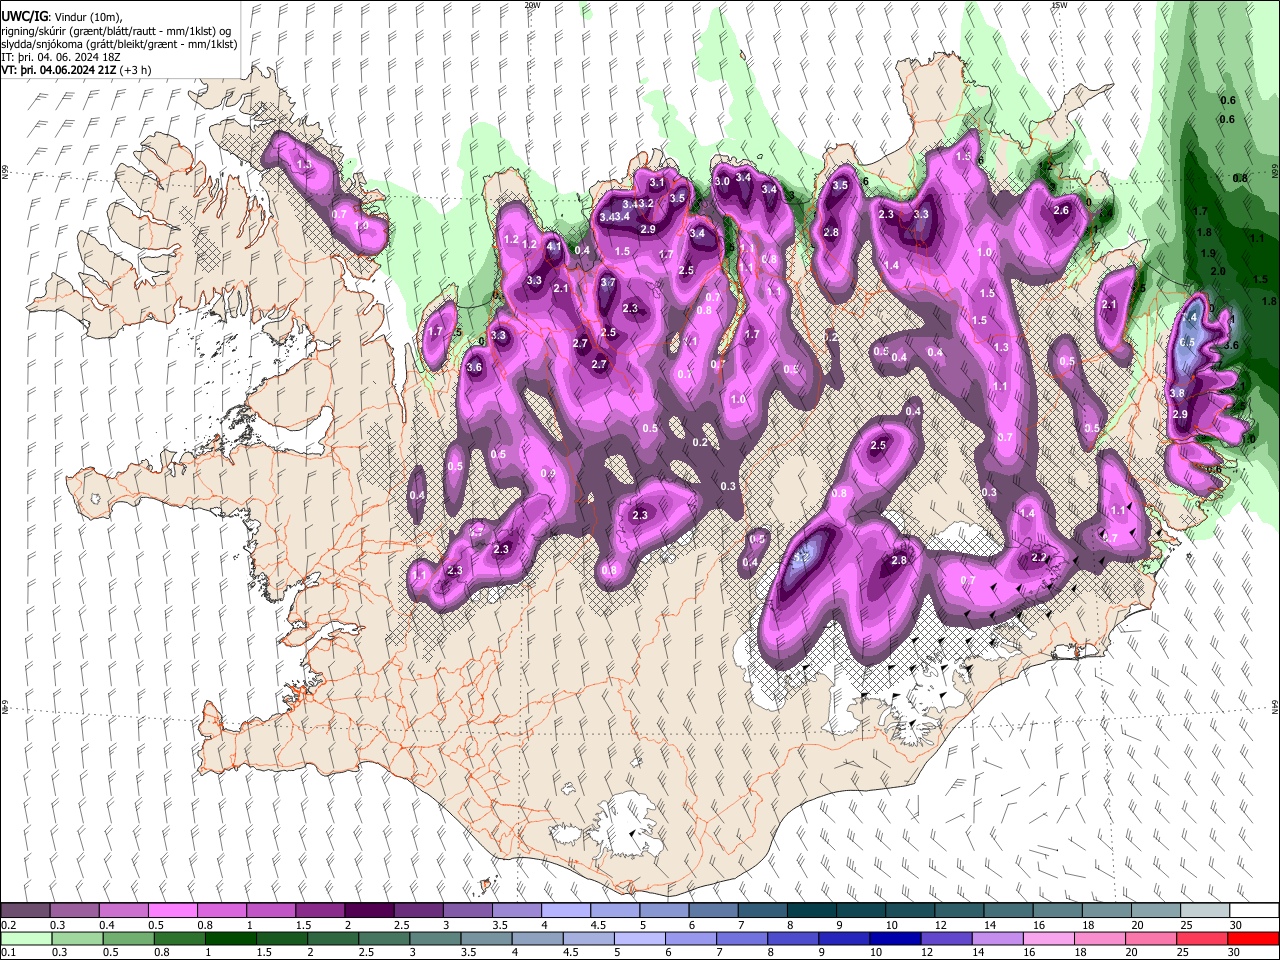Select the pale green first swatch of the lower legend row
This screenshot has height=960, width=1280.
click(26, 938)
